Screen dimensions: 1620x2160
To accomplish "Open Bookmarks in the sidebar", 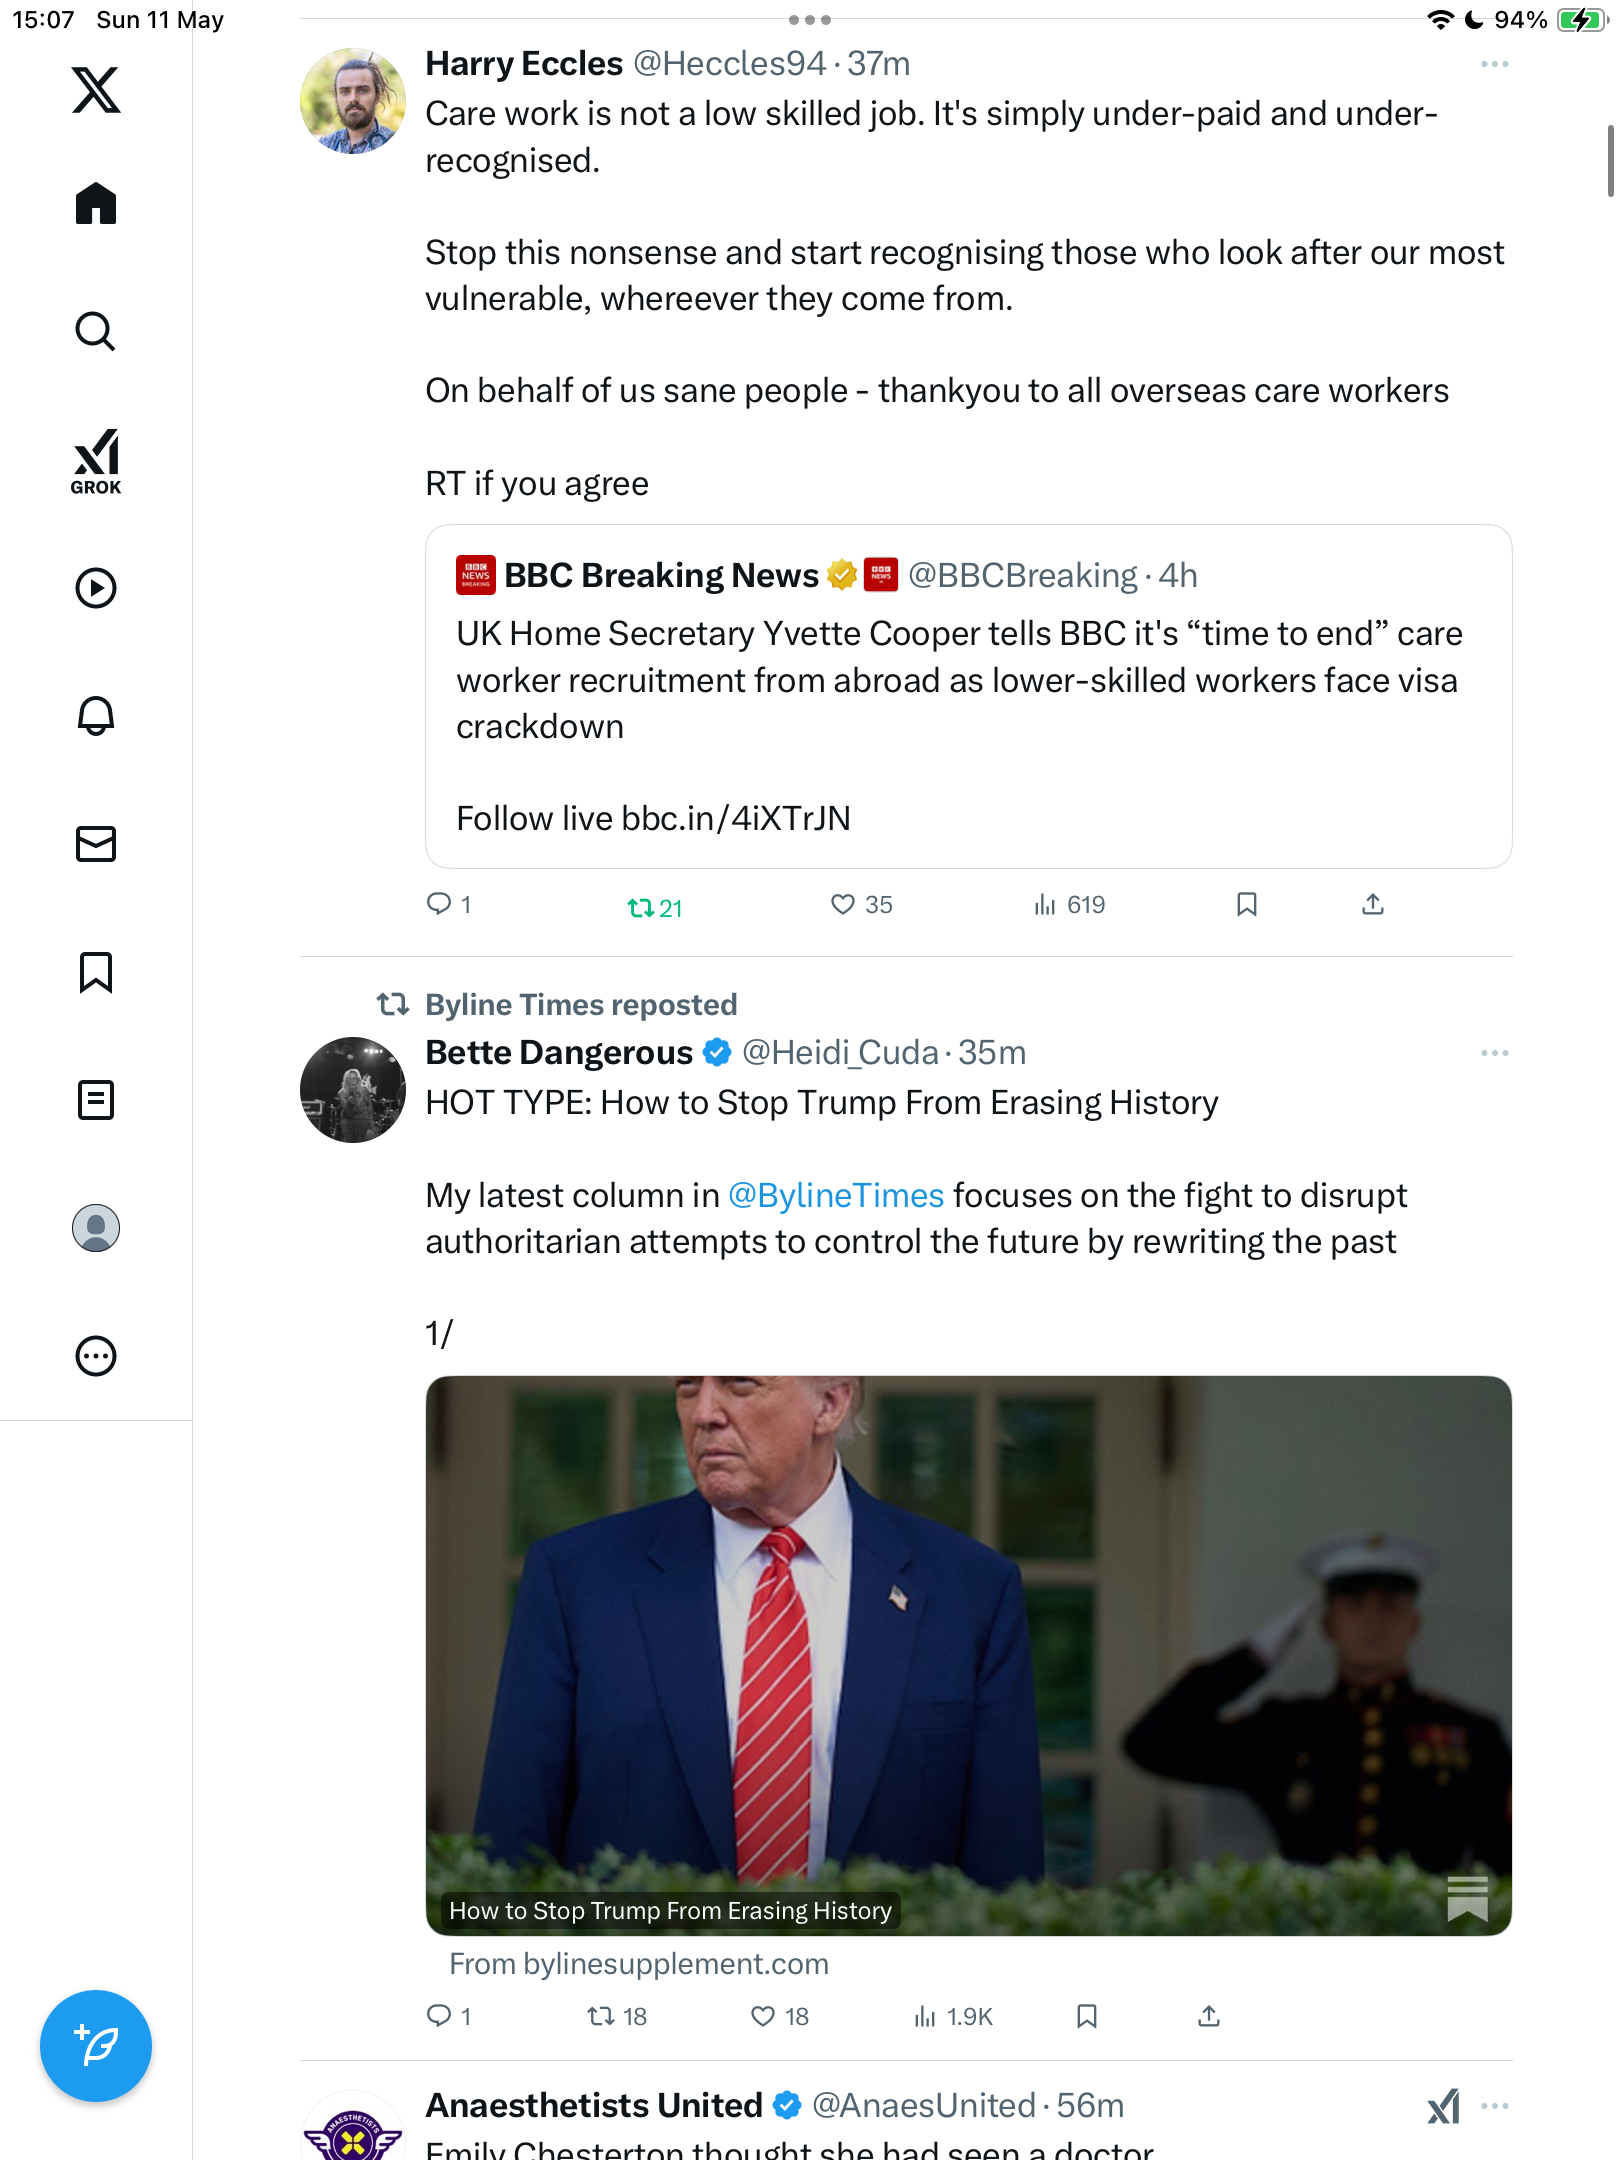I will 96,972.
